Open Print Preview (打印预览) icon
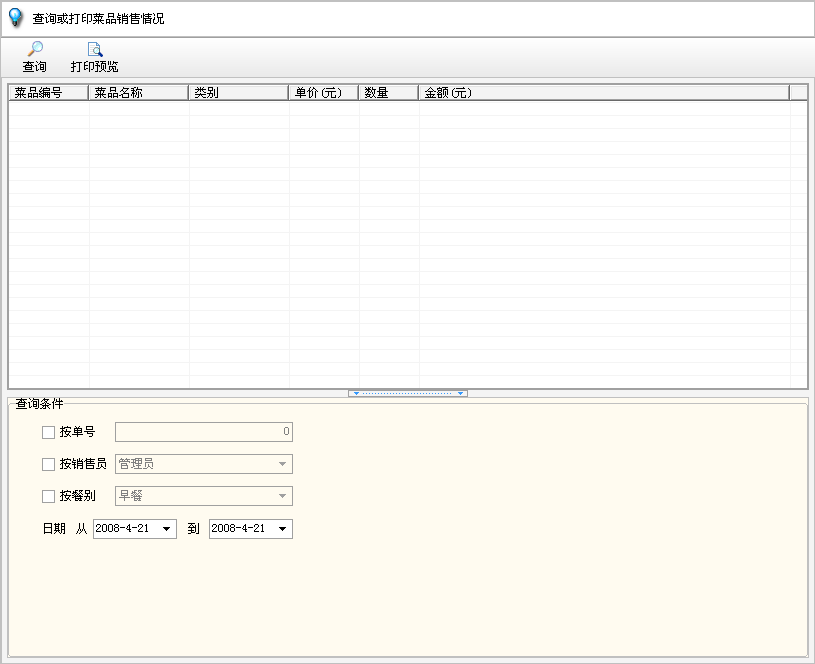The width and height of the screenshot is (815, 664). click(x=94, y=50)
